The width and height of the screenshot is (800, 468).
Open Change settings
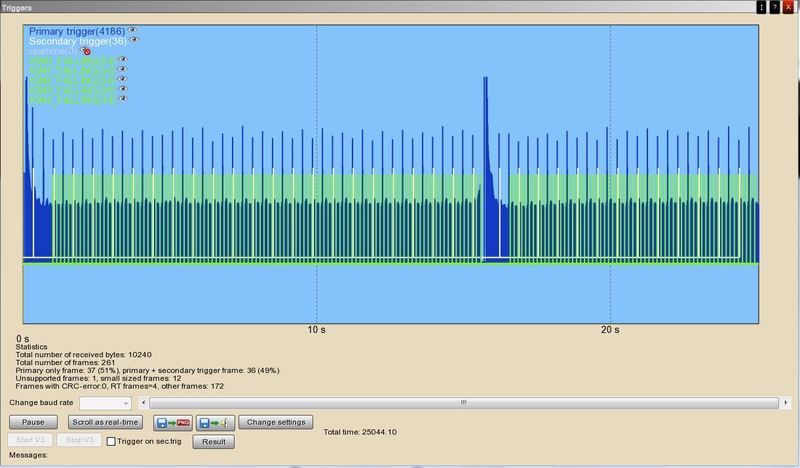[275, 422]
